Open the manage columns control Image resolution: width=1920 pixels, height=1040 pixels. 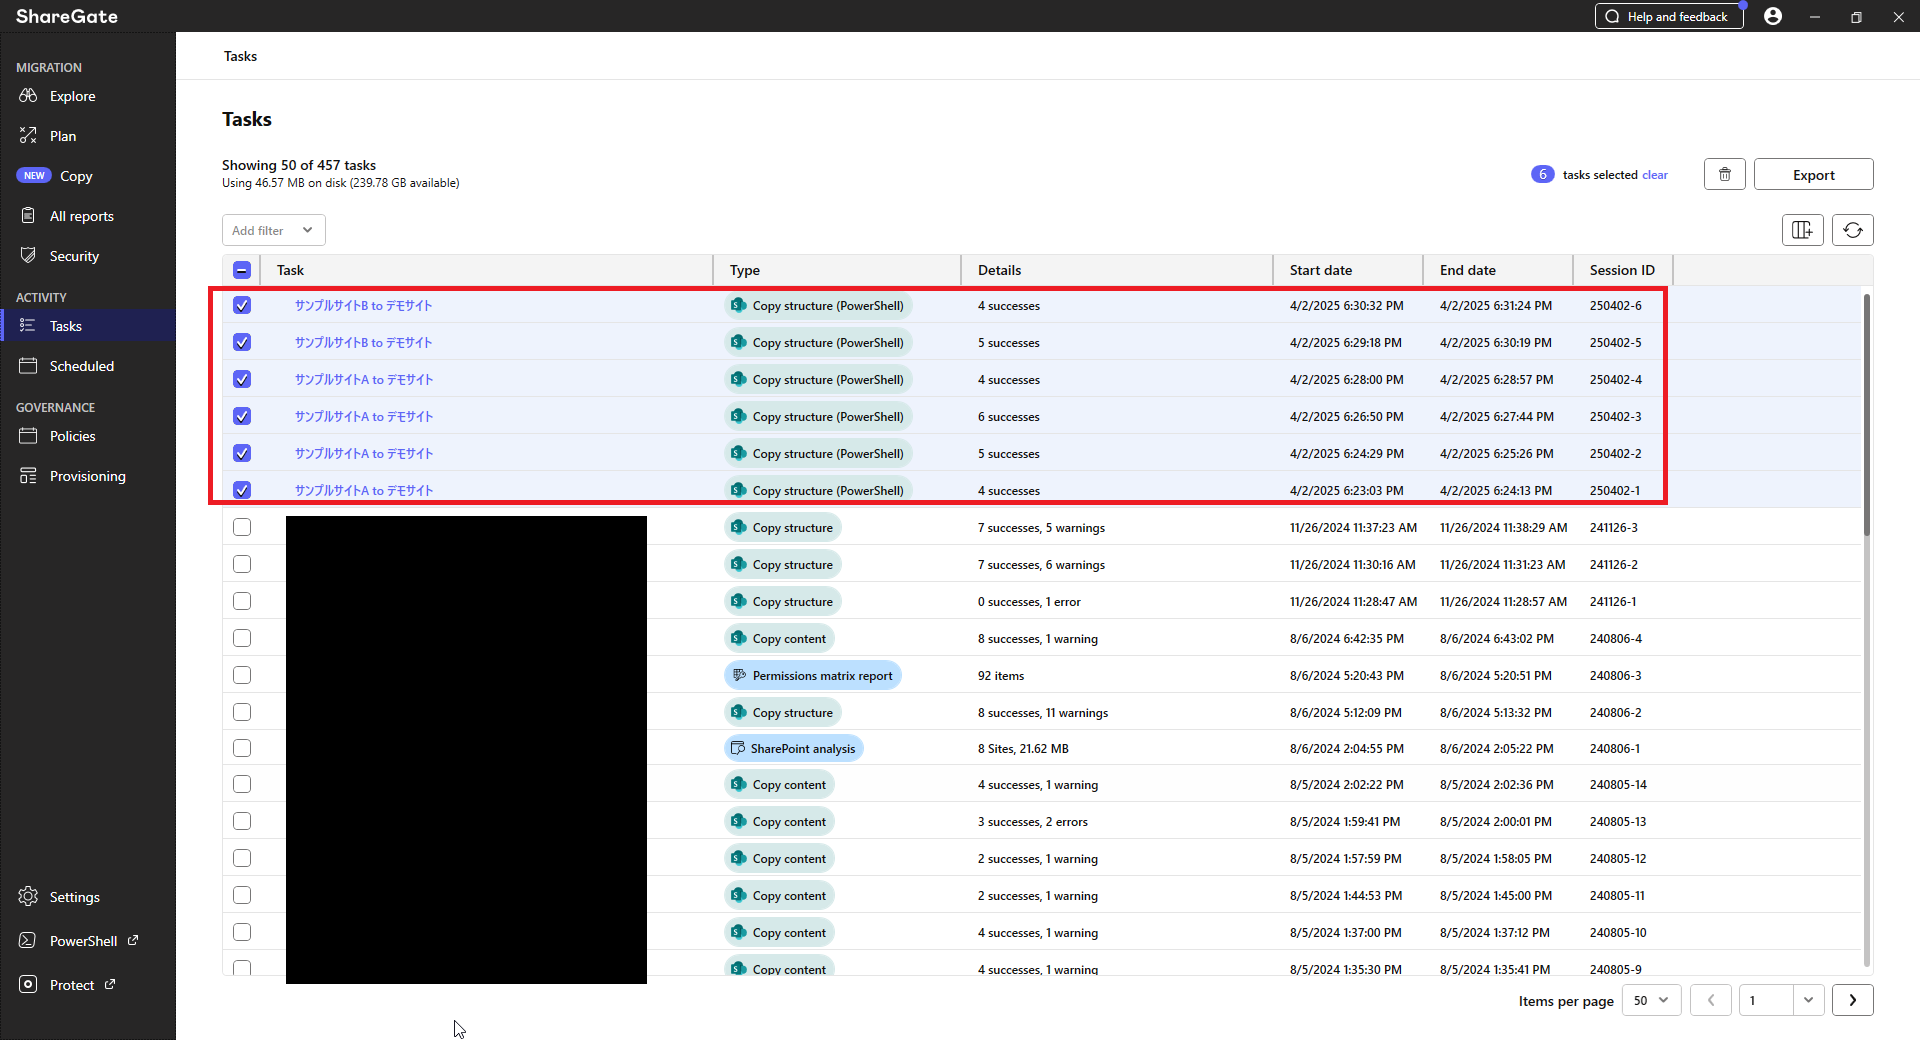pos(1802,229)
